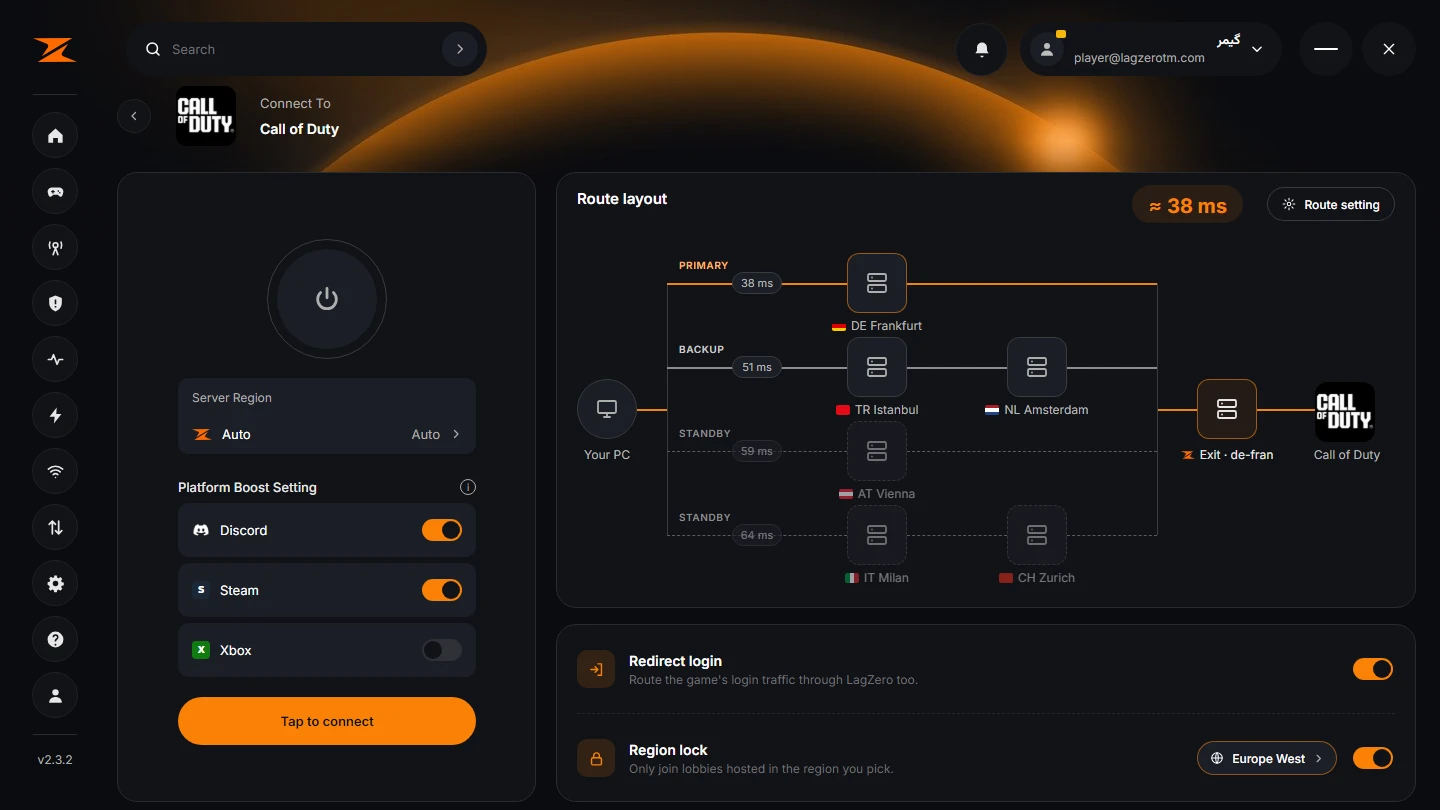Click the Call of Duty destination icon in route

(1345, 411)
